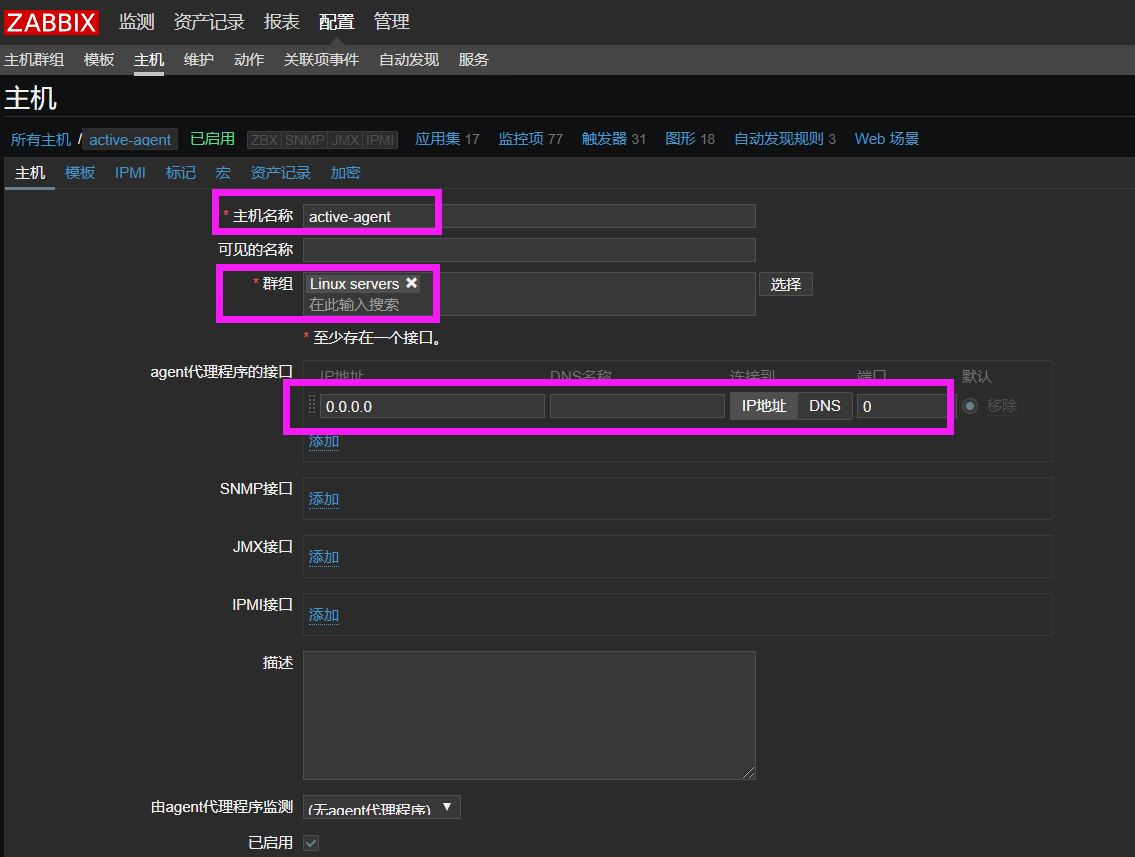The width and height of the screenshot is (1135, 857).
Task: Select the 主机 form tab
Action: 30,173
